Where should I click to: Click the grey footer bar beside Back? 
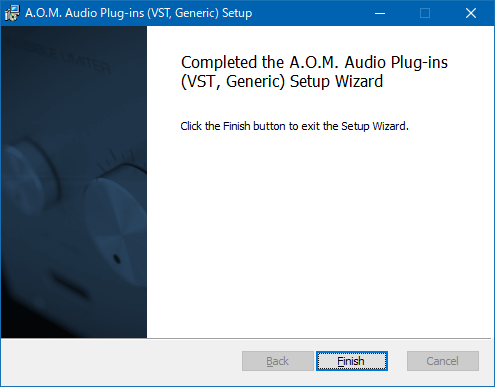tap(120, 362)
